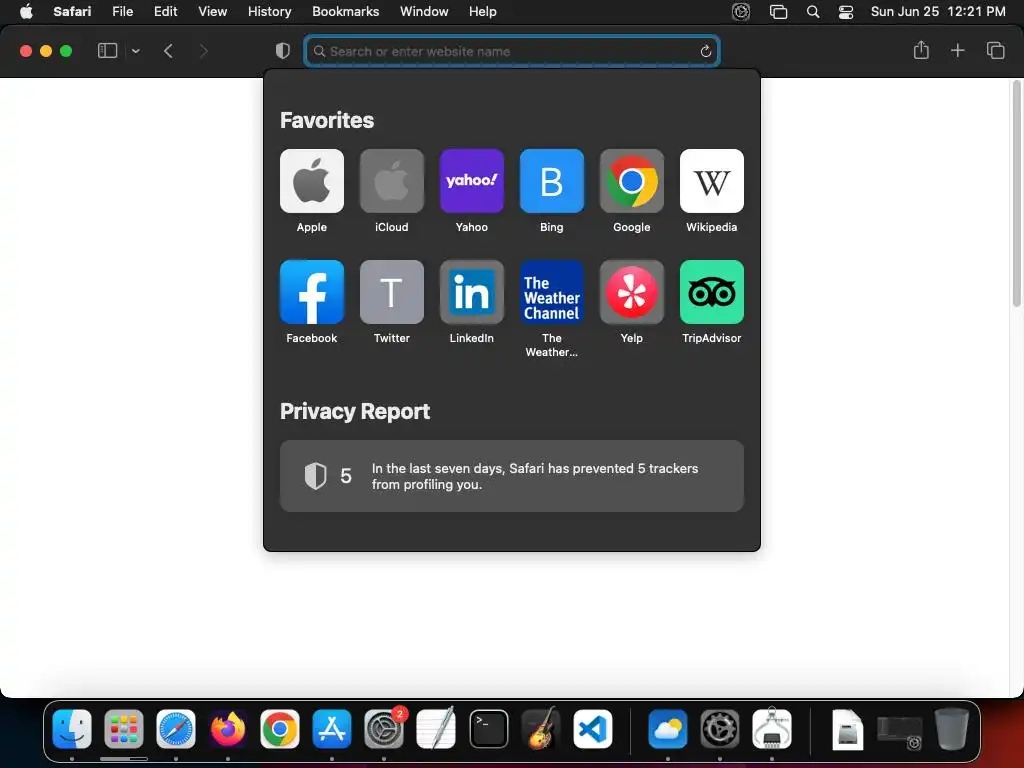Open Firefox from the Dock
1024x768 pixels.
[227, 729]
